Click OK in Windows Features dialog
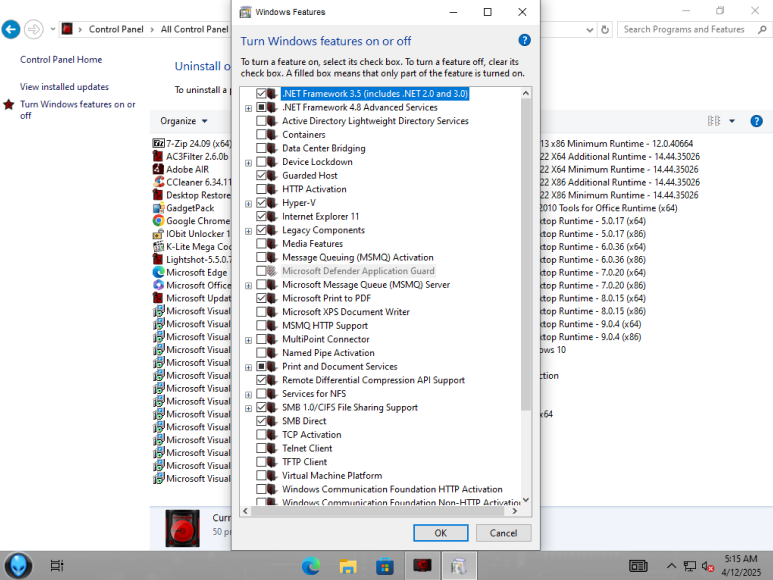The height and width of the screenshot is (580, 773). click(x=440, y=533)
